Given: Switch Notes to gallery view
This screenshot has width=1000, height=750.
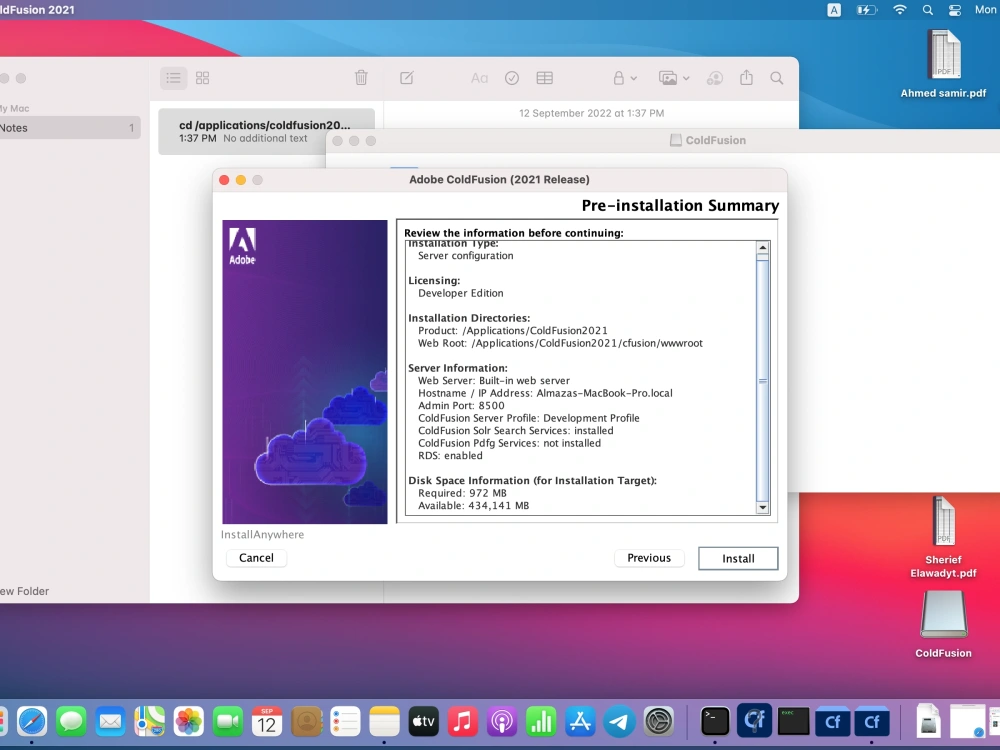Looking at the screenshot, I should pos(202,78).
